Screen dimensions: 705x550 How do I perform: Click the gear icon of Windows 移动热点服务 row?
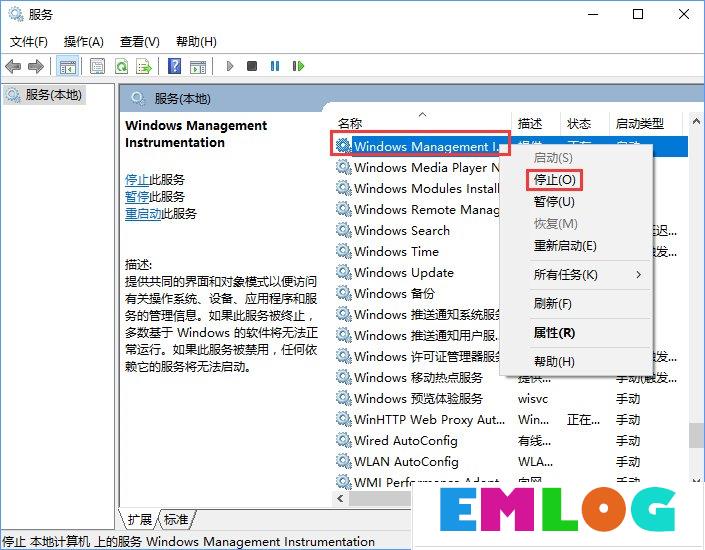(344, 377)
